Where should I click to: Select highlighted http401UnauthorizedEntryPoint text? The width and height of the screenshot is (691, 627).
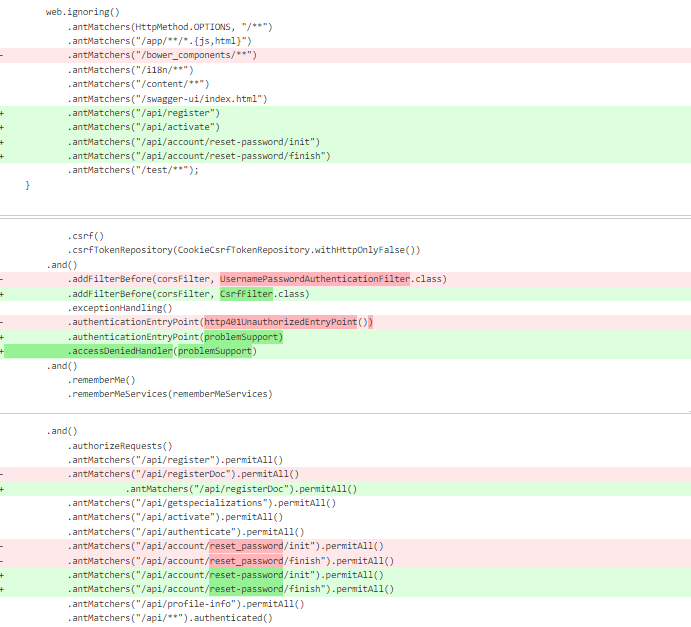(x=280, y=322)
